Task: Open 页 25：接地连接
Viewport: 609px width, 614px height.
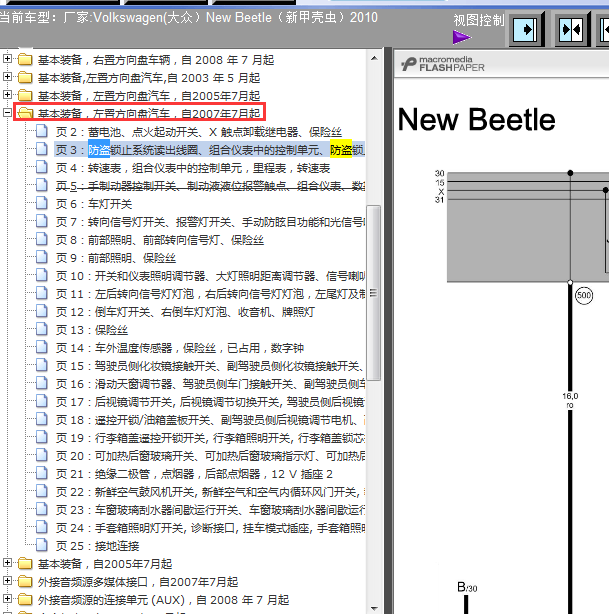Action: (x=97, y=546)
